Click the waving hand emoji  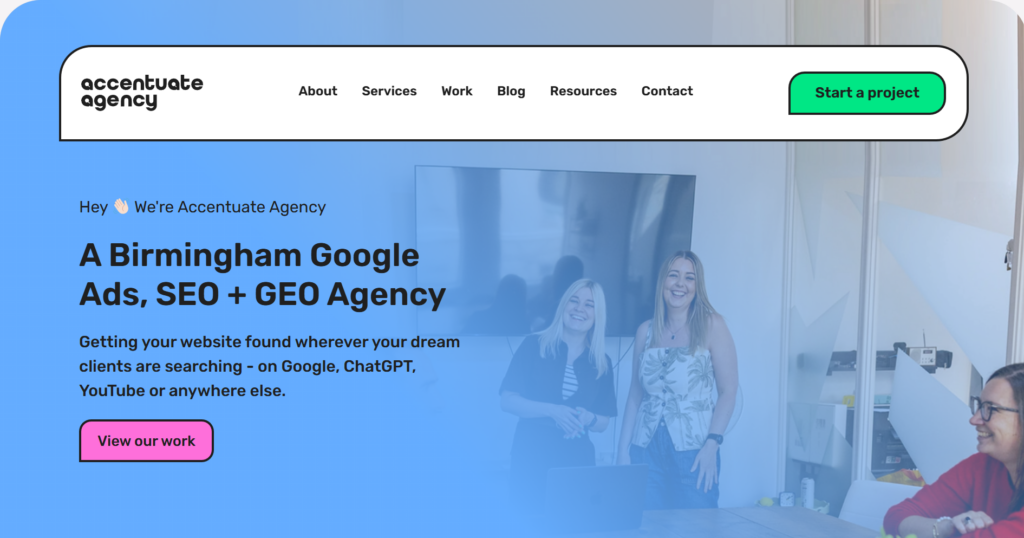pyautogui.click(x=121, y=207)
